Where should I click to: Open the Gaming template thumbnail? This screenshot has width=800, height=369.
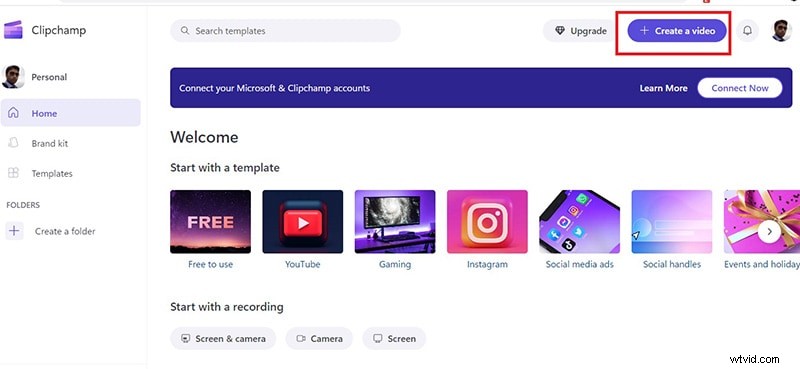point(395,222)
